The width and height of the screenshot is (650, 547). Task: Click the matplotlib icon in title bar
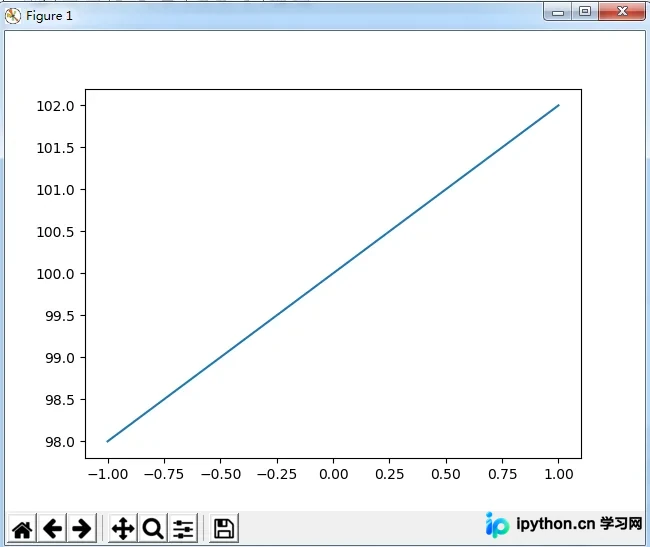[13, 16]
